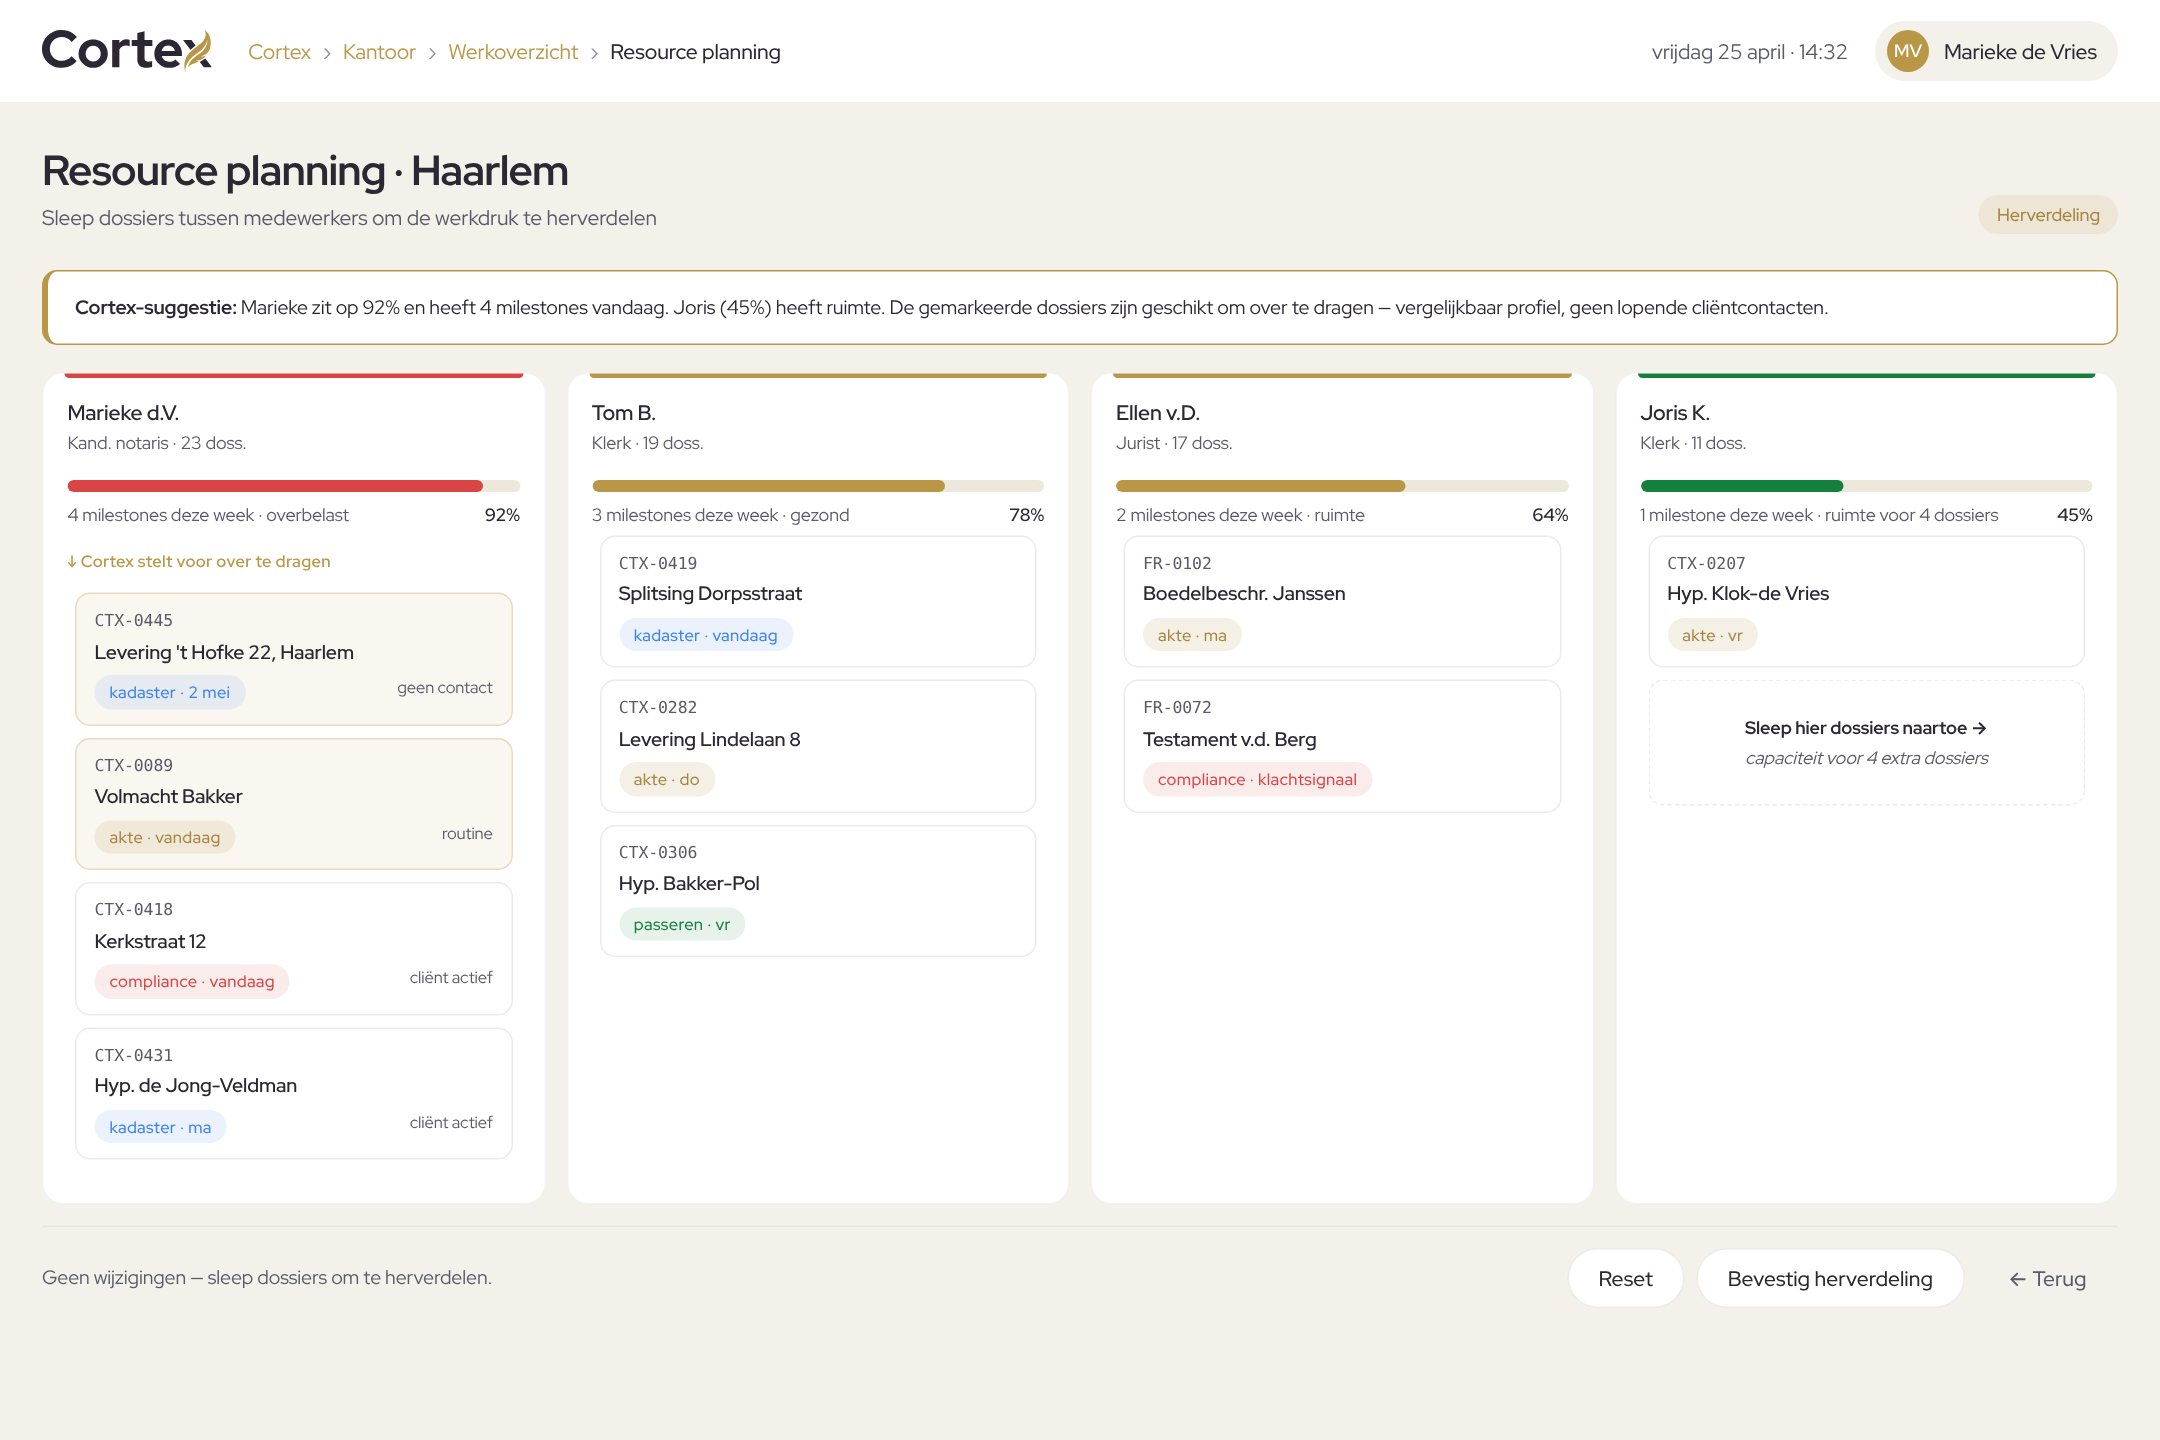Click the Cortex logo
This screenshot has width=2160, height=1440.
[x=127, y=51]
